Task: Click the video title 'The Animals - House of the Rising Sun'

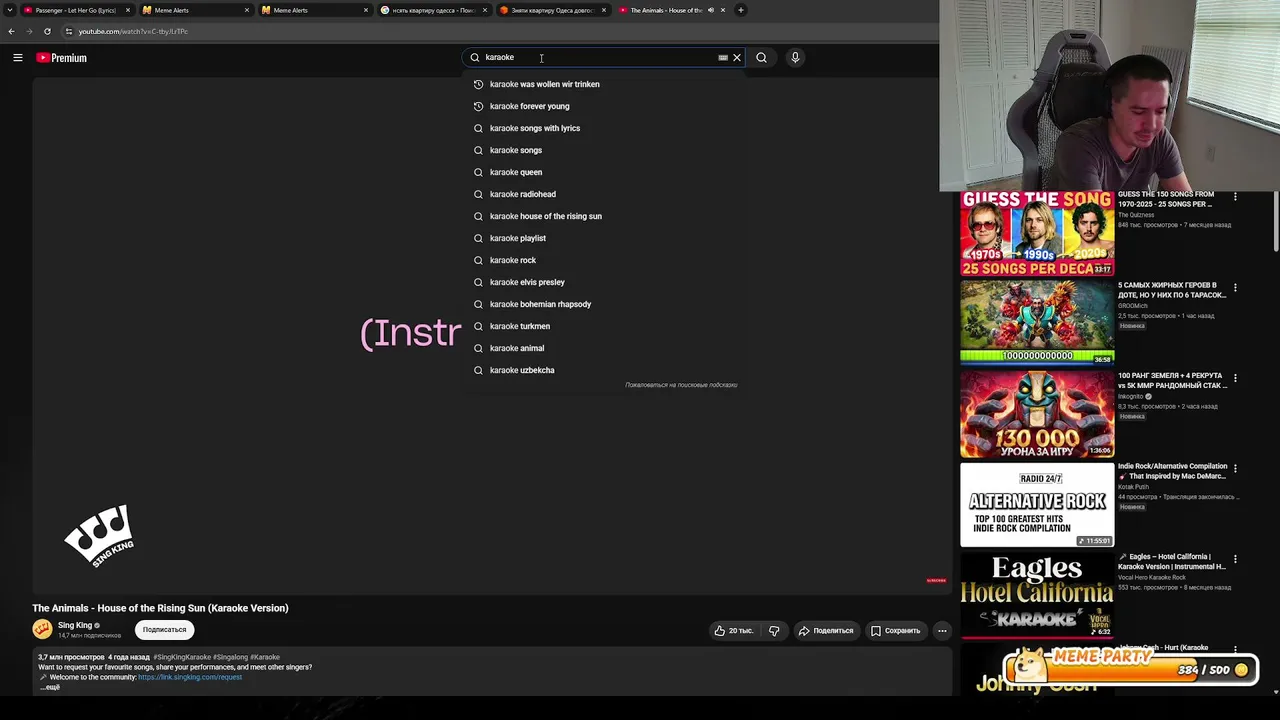Action: (x=160, y=608)
